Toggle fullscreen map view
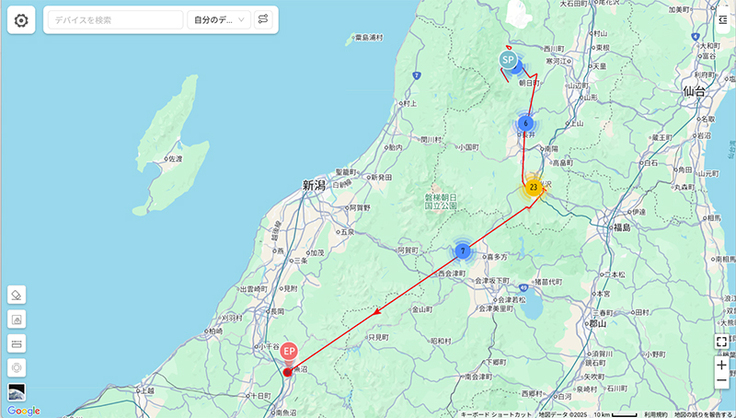Viewport: 736px width, 418px height. pyautogui.click(x=722, y=342)
